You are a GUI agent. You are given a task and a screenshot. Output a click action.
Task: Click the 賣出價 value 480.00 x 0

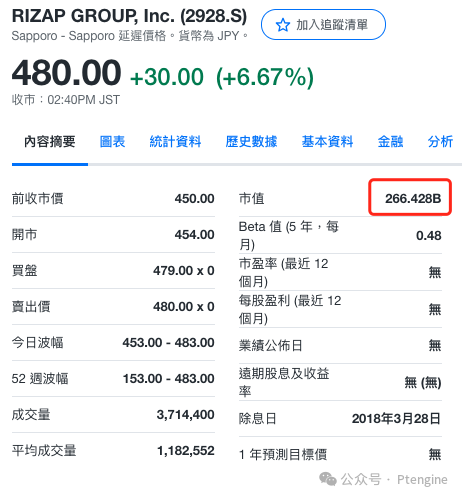point(184,307)
